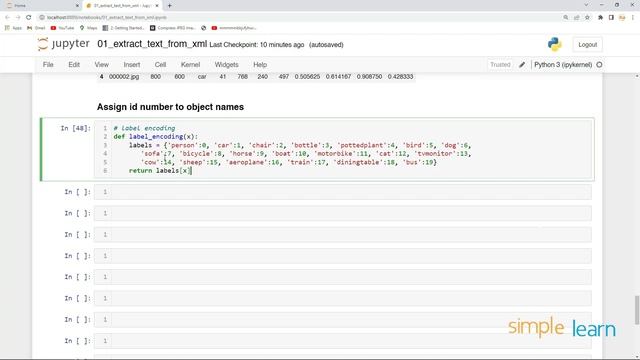Switch to the Home browser tab

41,6
